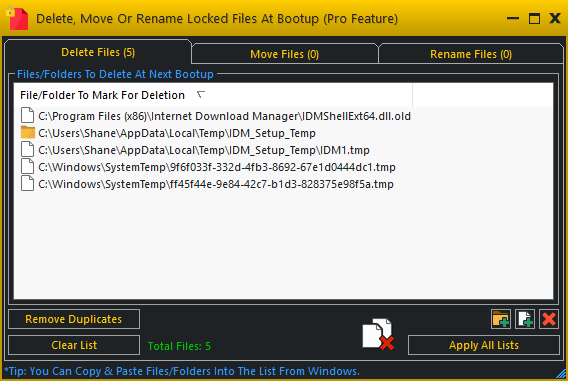
Task: Close the locked files window
Action: 555,18
